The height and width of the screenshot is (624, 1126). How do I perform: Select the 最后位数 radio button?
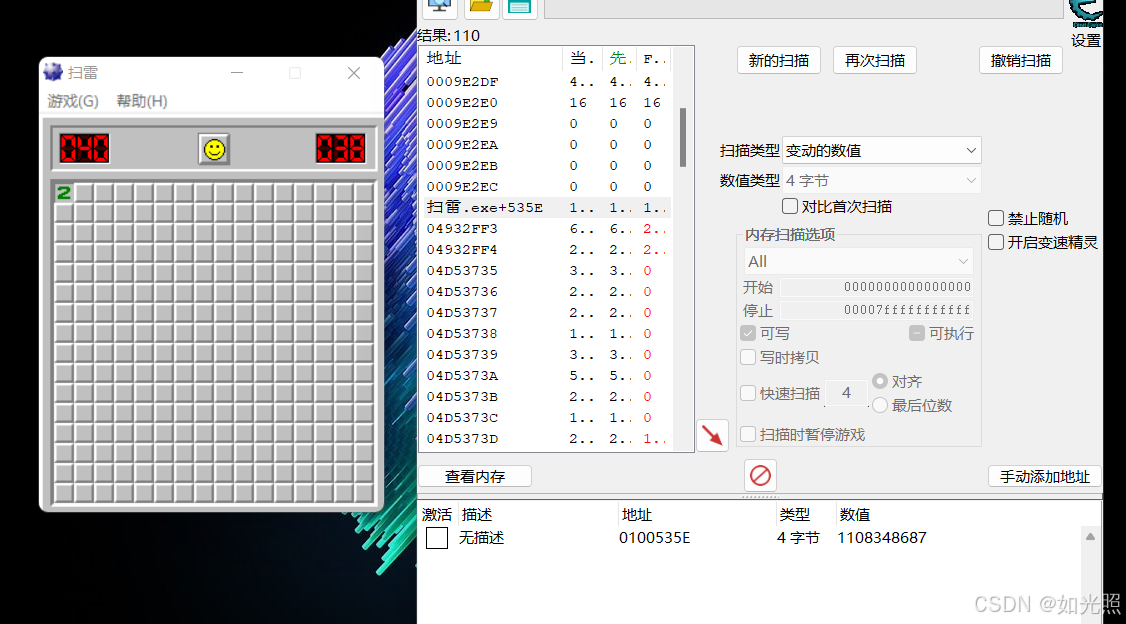[x=880, y=406]
